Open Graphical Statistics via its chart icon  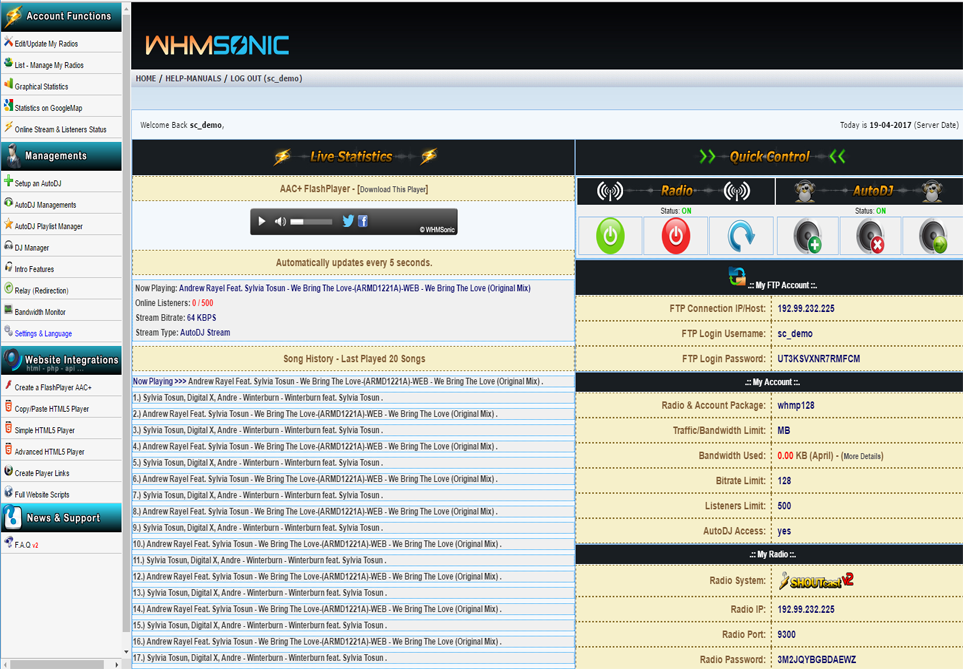pos(9,84)
